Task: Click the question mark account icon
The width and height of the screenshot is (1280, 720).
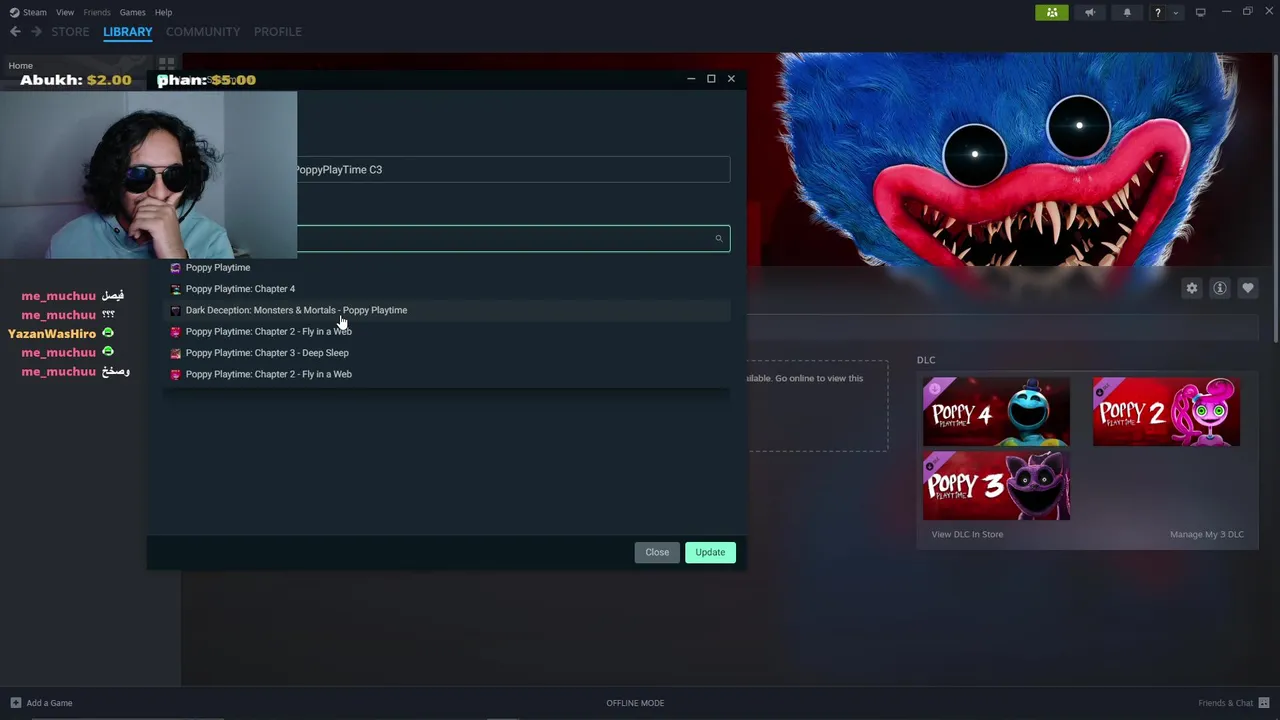Action: point(1157,12)
